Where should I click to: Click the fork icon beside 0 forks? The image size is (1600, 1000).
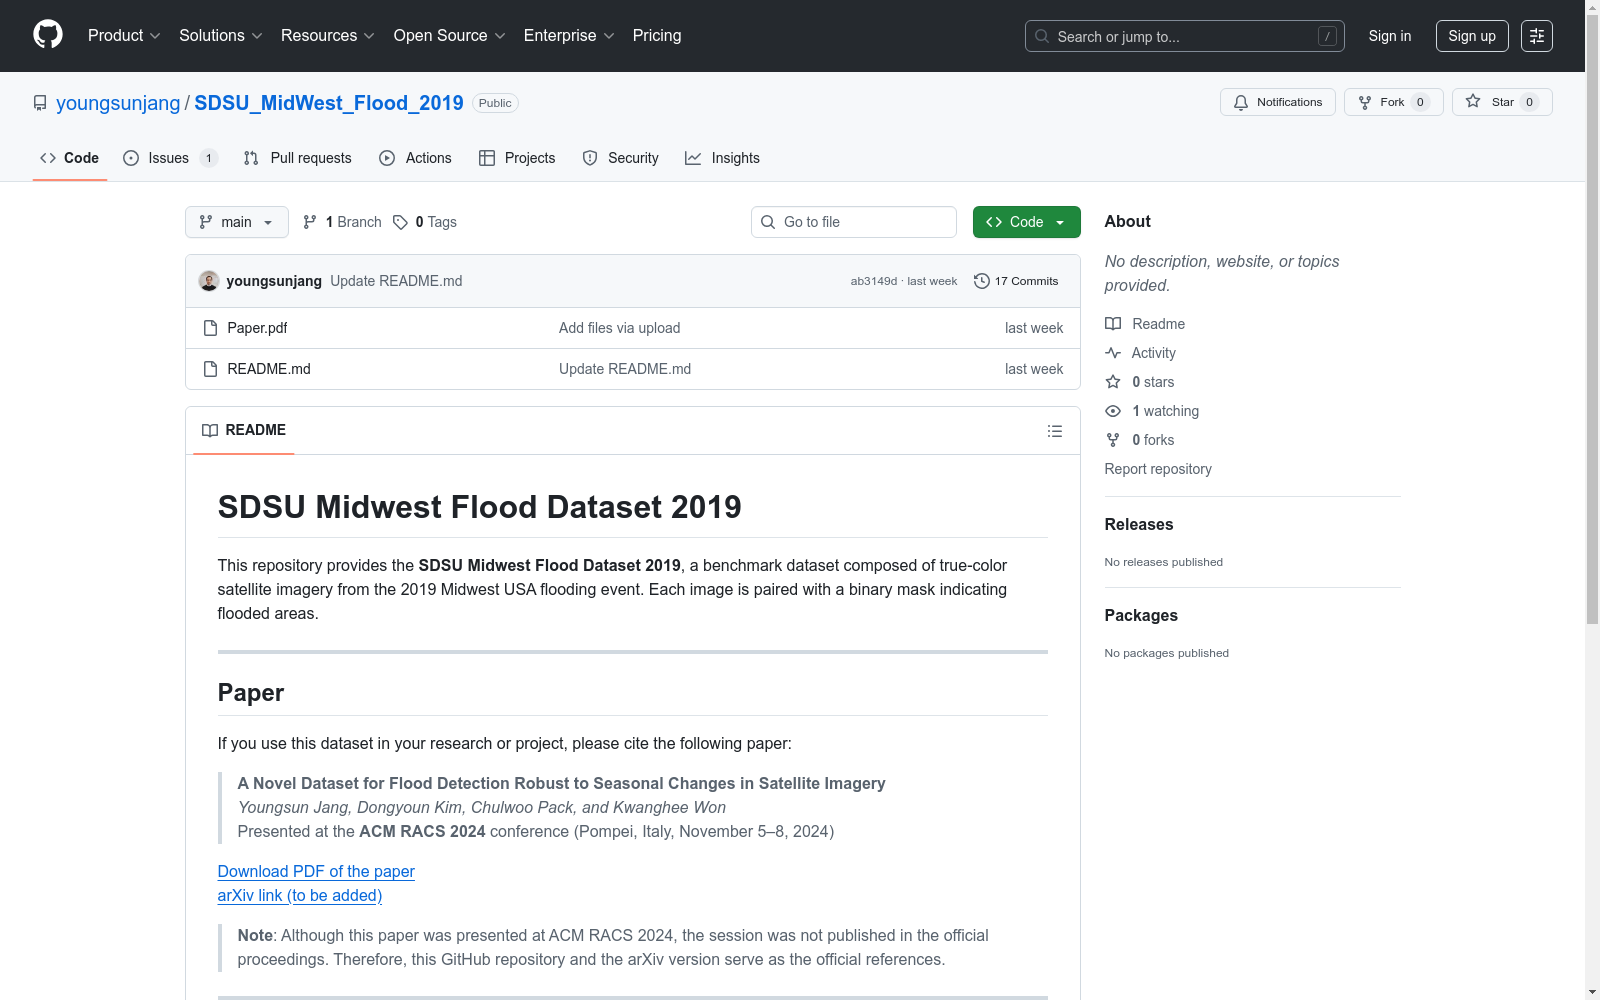(x=1113, y=440)
